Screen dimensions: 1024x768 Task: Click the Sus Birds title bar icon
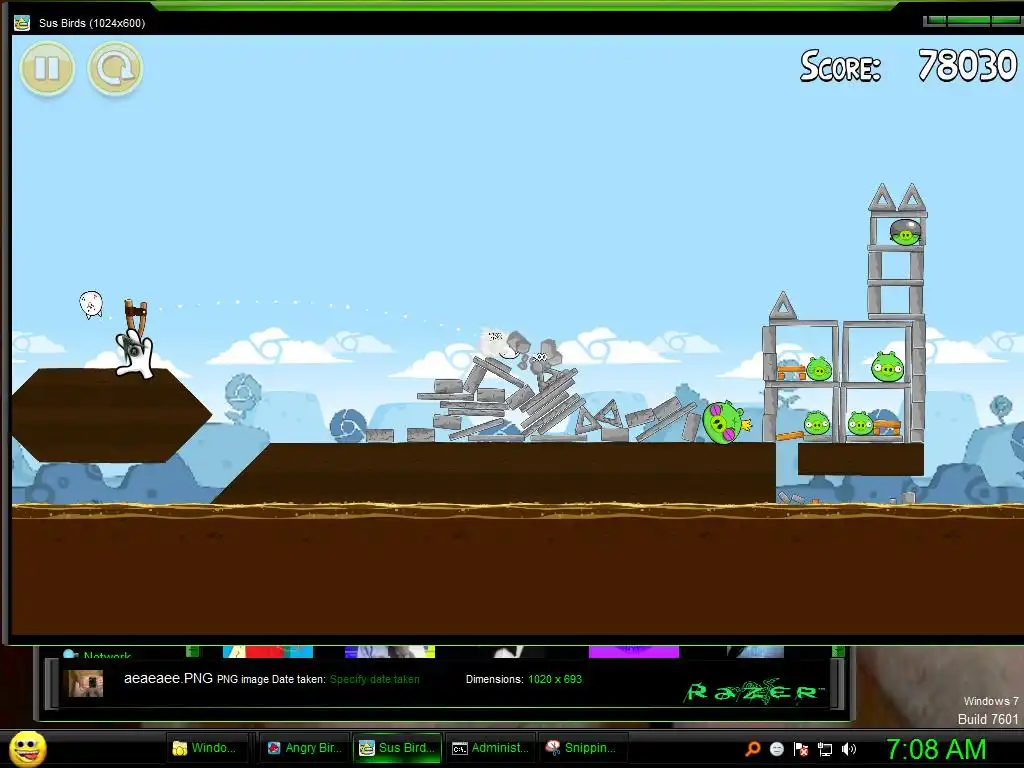pyautogui.click(x=22, y=23)
